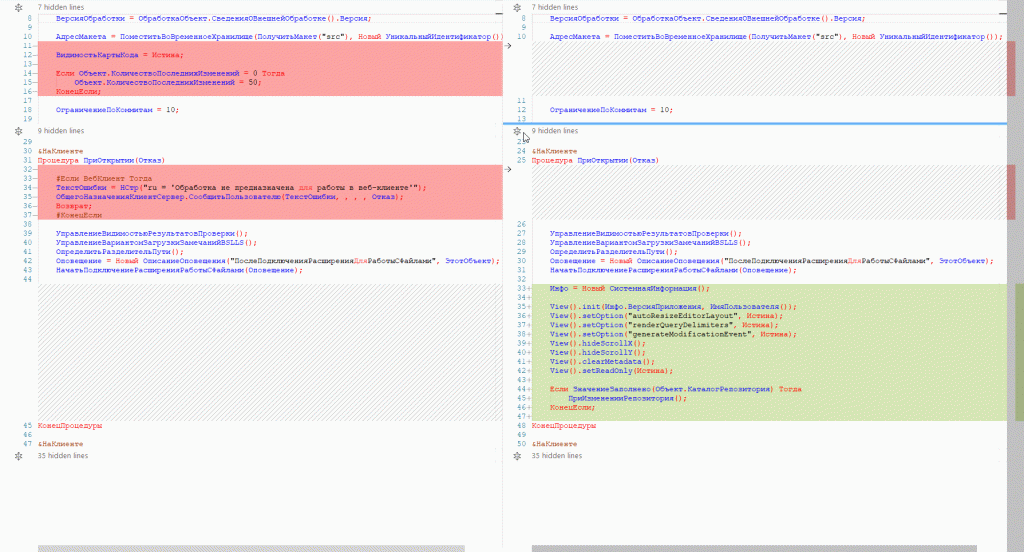Click the '9 hidden lines' label in right pane
The width and height of the screenshot is (1024, 552).
click(x=554, y=131)
